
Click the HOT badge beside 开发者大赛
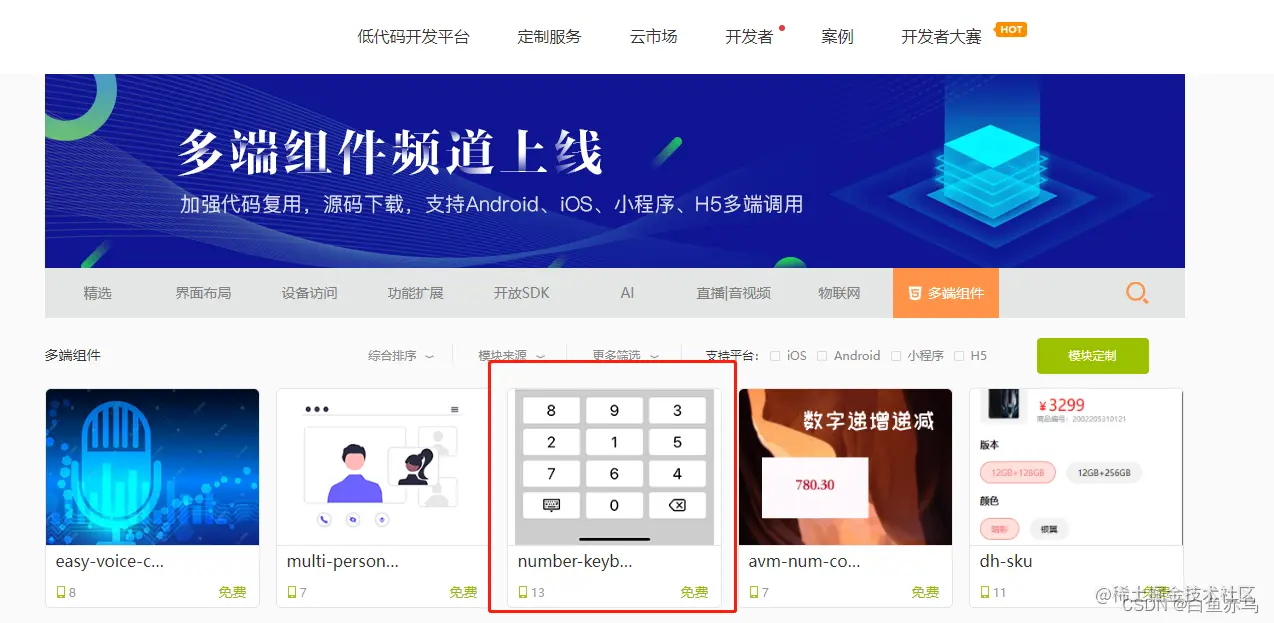(1011, 29)
